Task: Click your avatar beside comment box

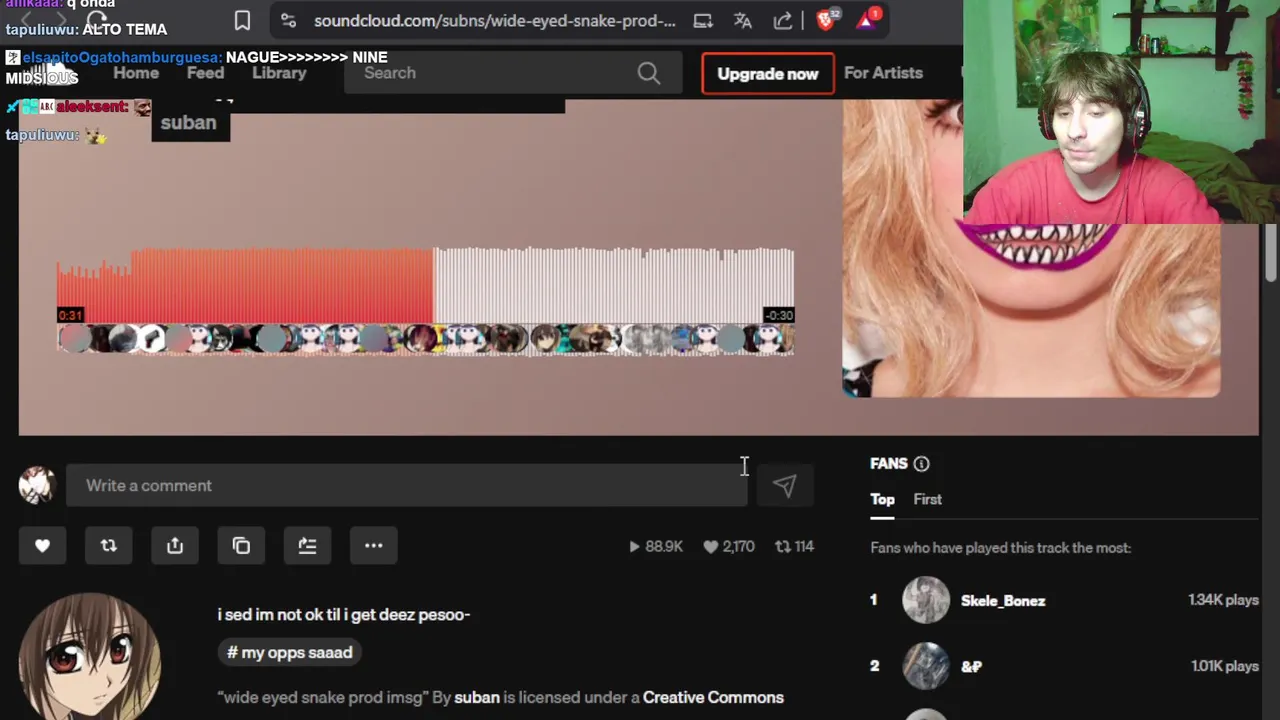Action: (x=37, y=485)
